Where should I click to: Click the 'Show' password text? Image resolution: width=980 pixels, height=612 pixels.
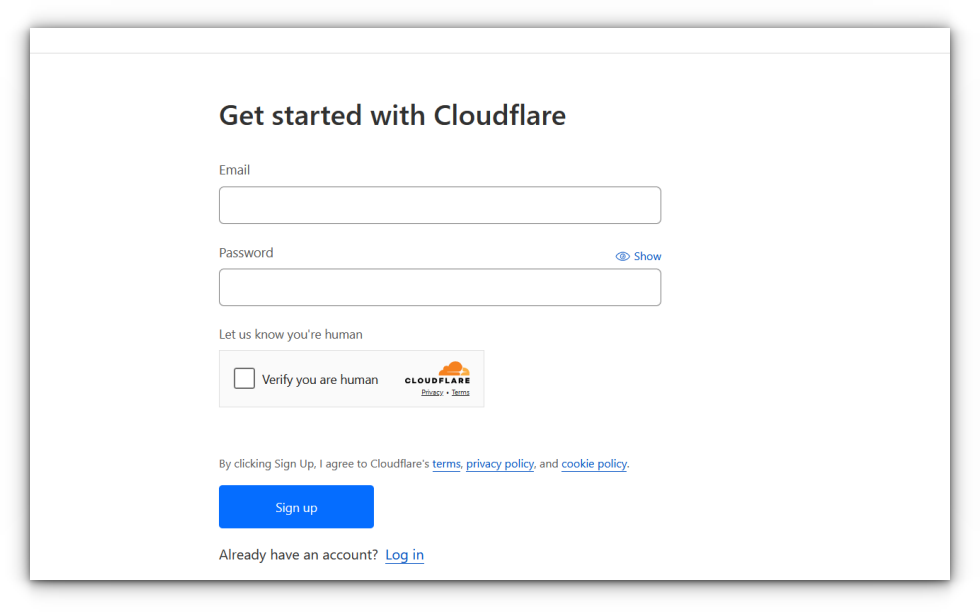pyautogui.click(x=647, y=257)
